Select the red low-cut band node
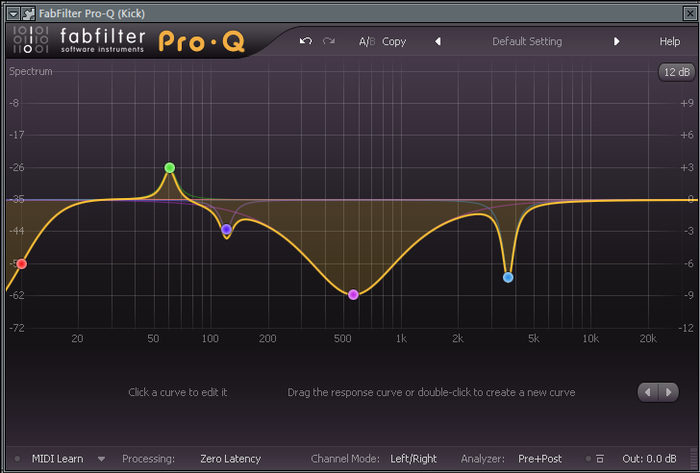 pos(21,264)
